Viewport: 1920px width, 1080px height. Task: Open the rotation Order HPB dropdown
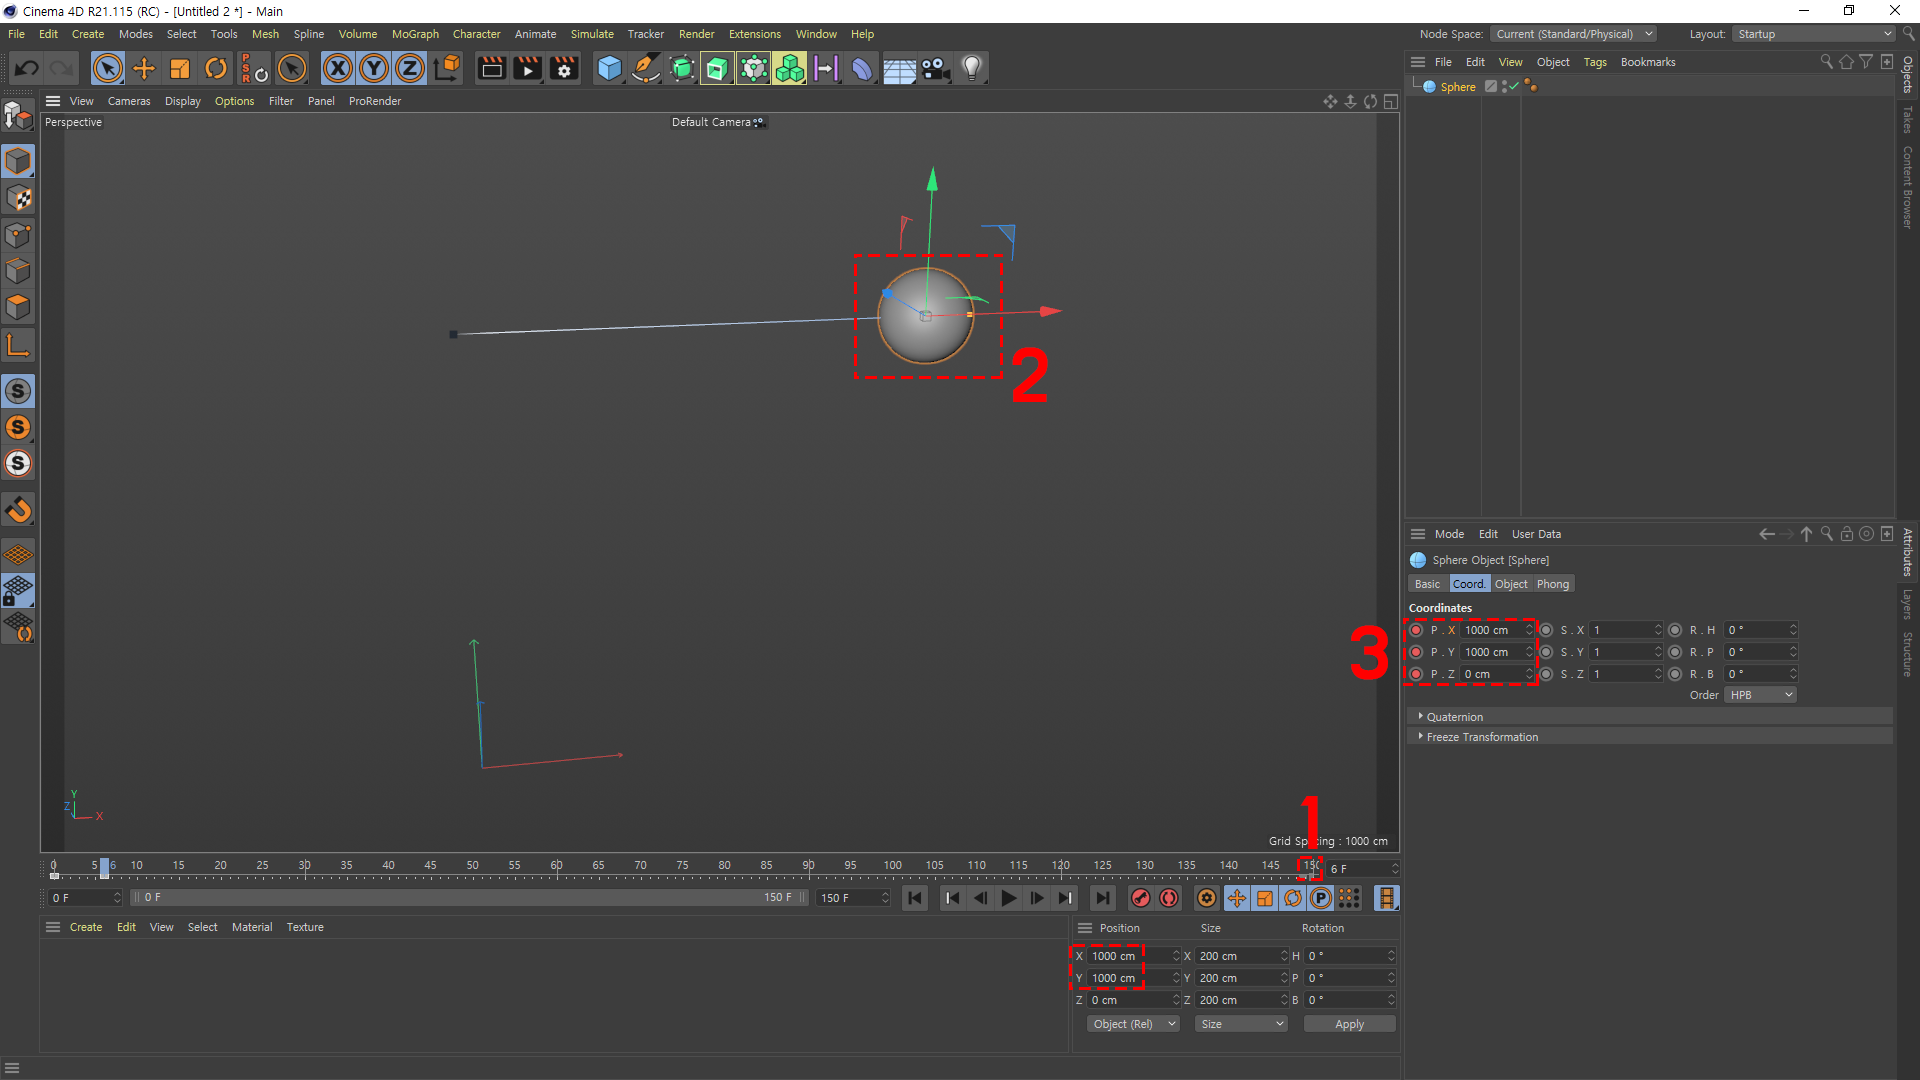[x=1760, y=695]
